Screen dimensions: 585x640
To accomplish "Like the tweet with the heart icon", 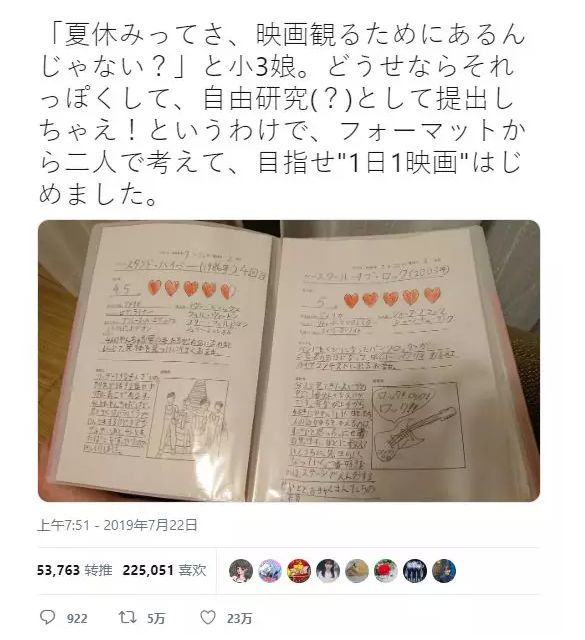I will (208, 617).
